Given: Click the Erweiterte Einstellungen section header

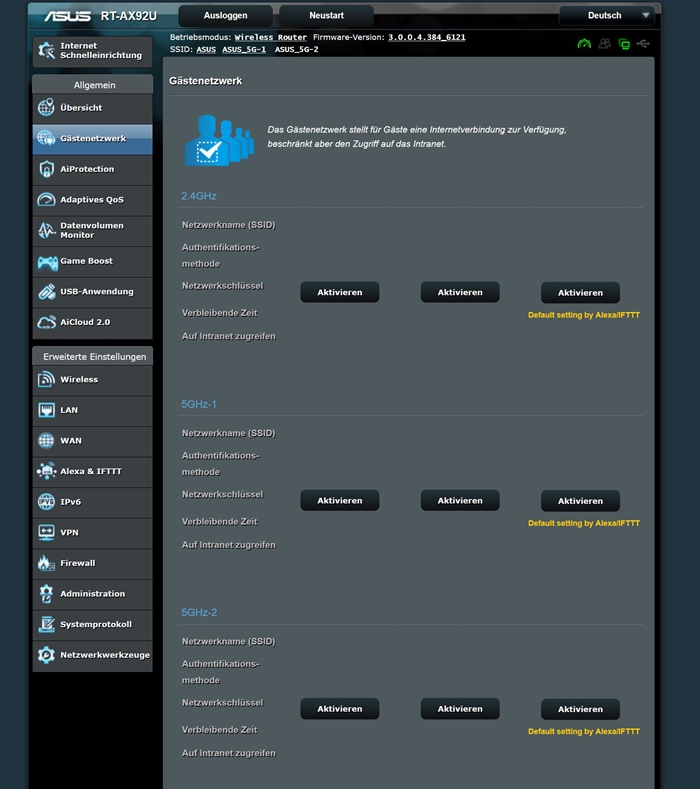Looking at the screenshot, I should [x=95, y=357].
